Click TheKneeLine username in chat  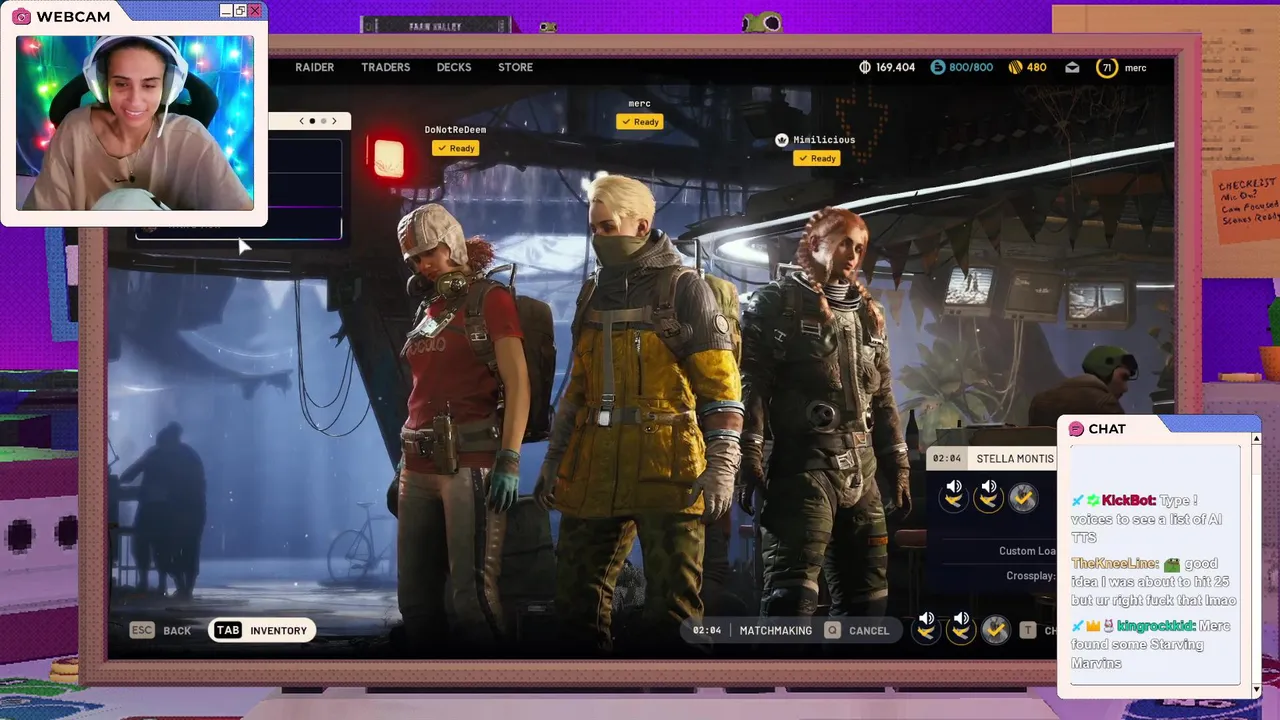click(x=1114, y=563)
